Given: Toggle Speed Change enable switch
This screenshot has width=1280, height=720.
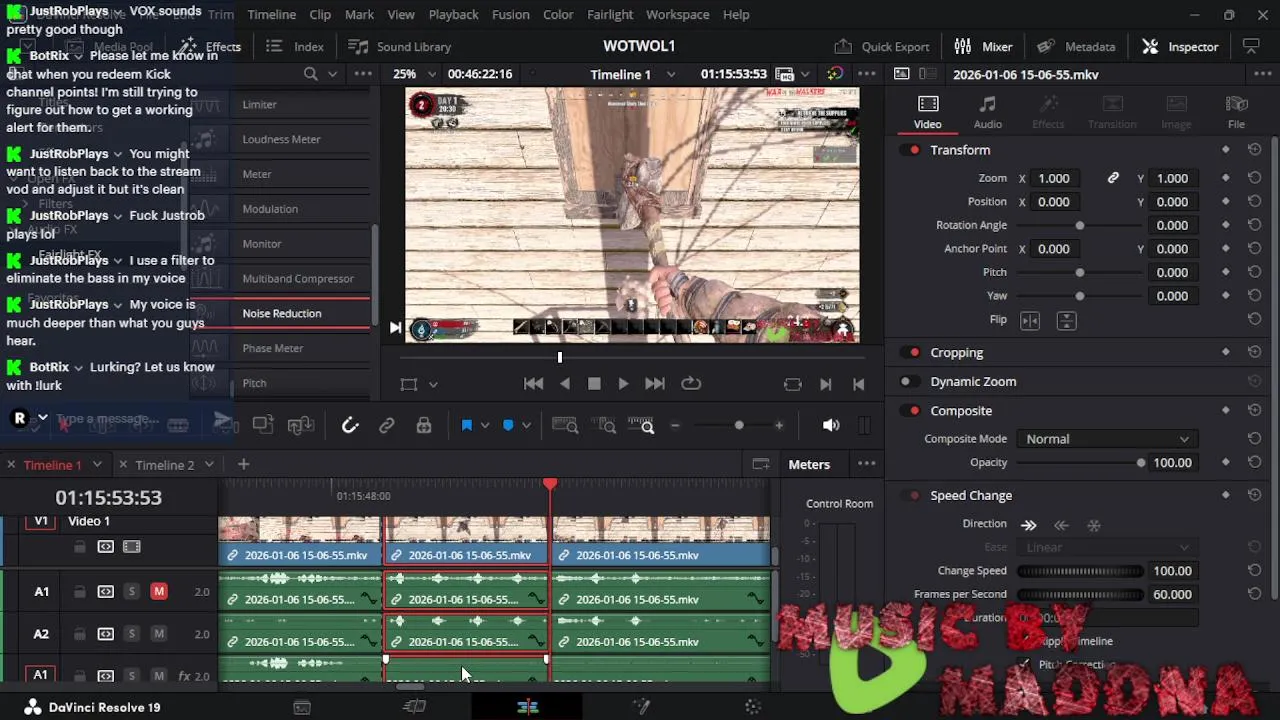Looking at the screenshot, I should tap(910, 496).
